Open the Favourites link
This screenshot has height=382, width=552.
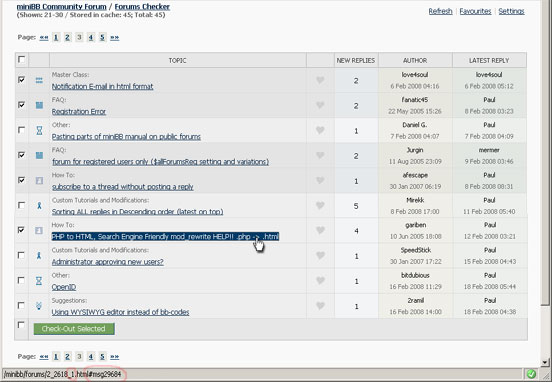(x=475, y=11)
